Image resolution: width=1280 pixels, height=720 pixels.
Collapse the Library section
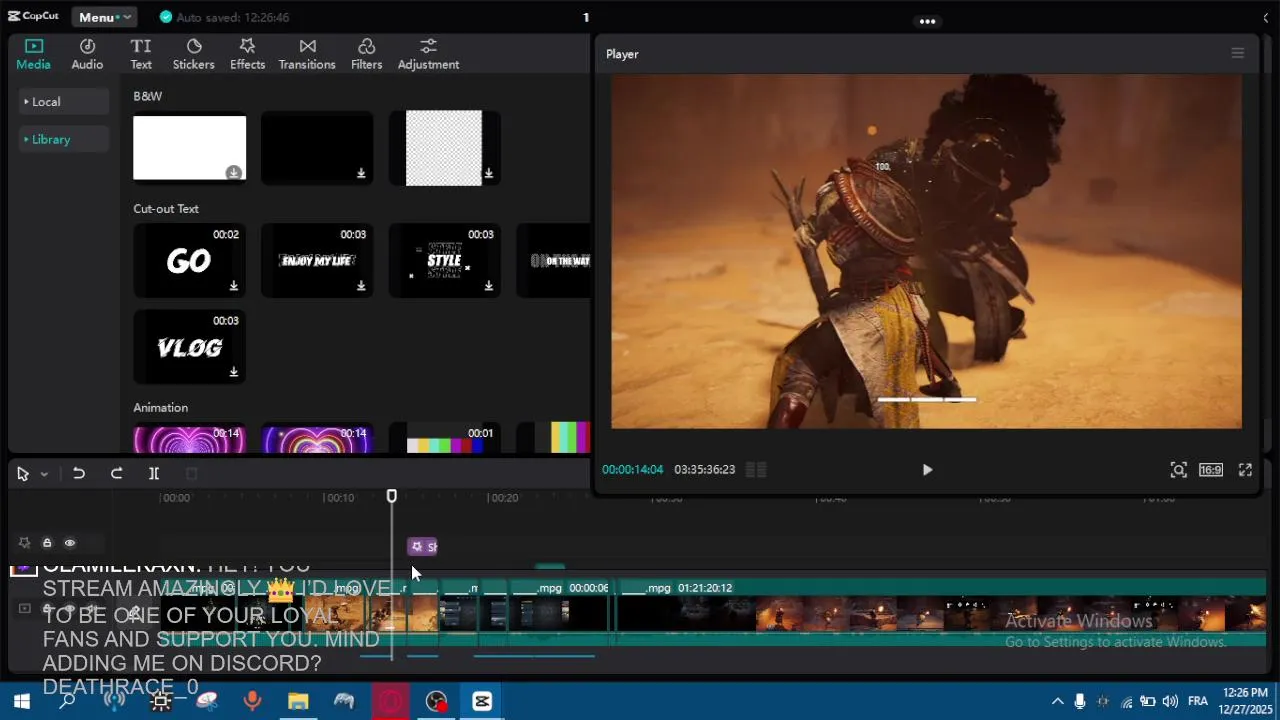click(64, 140)
